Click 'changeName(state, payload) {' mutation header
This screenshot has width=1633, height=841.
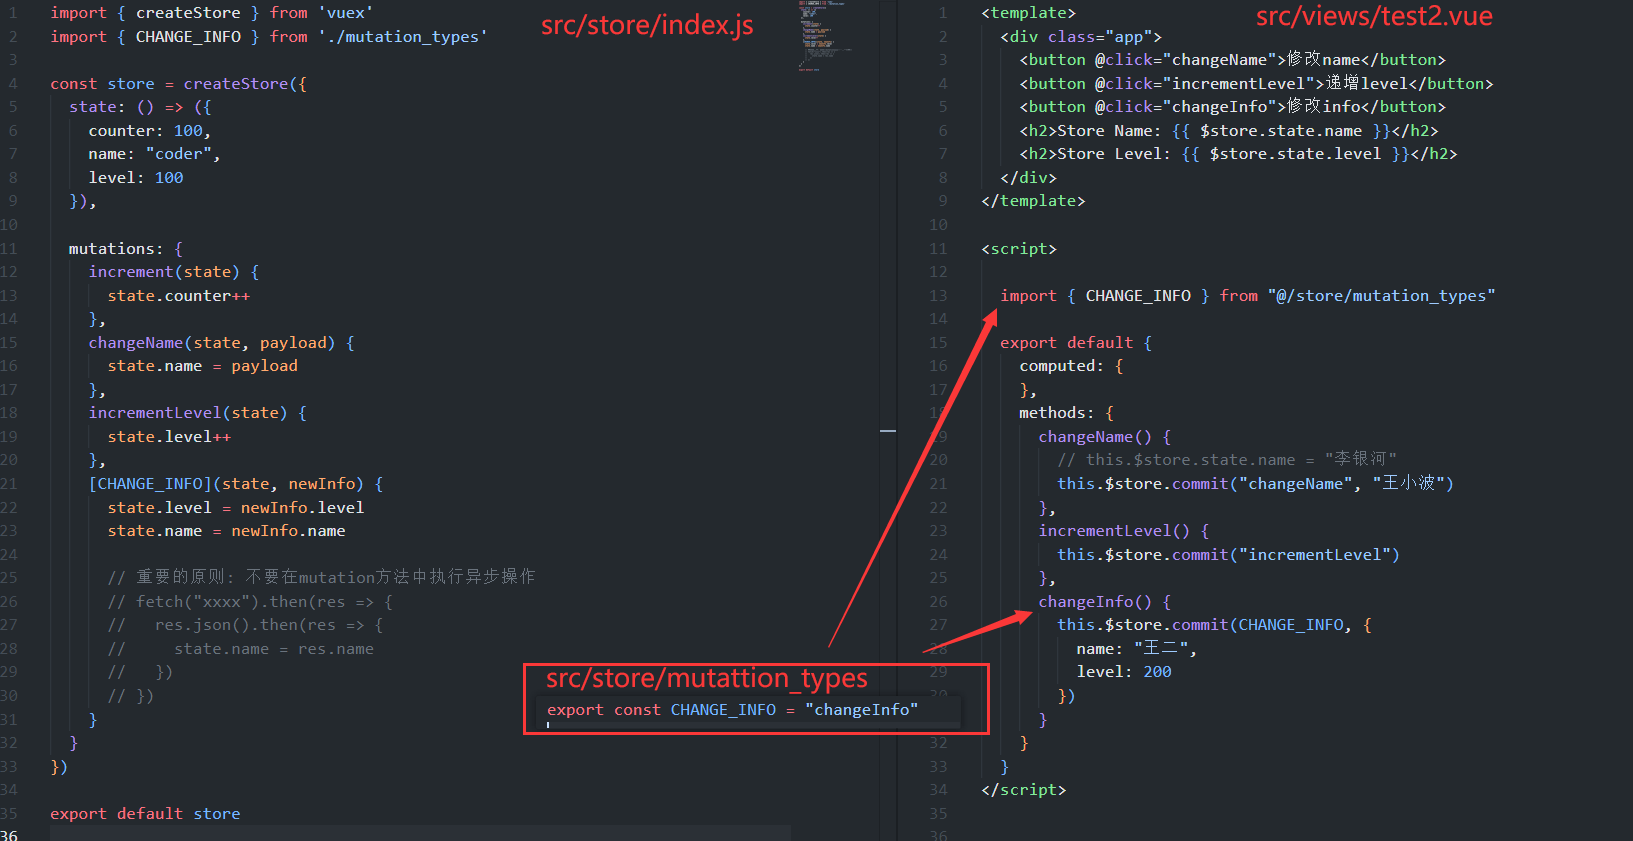coord(222,343)
